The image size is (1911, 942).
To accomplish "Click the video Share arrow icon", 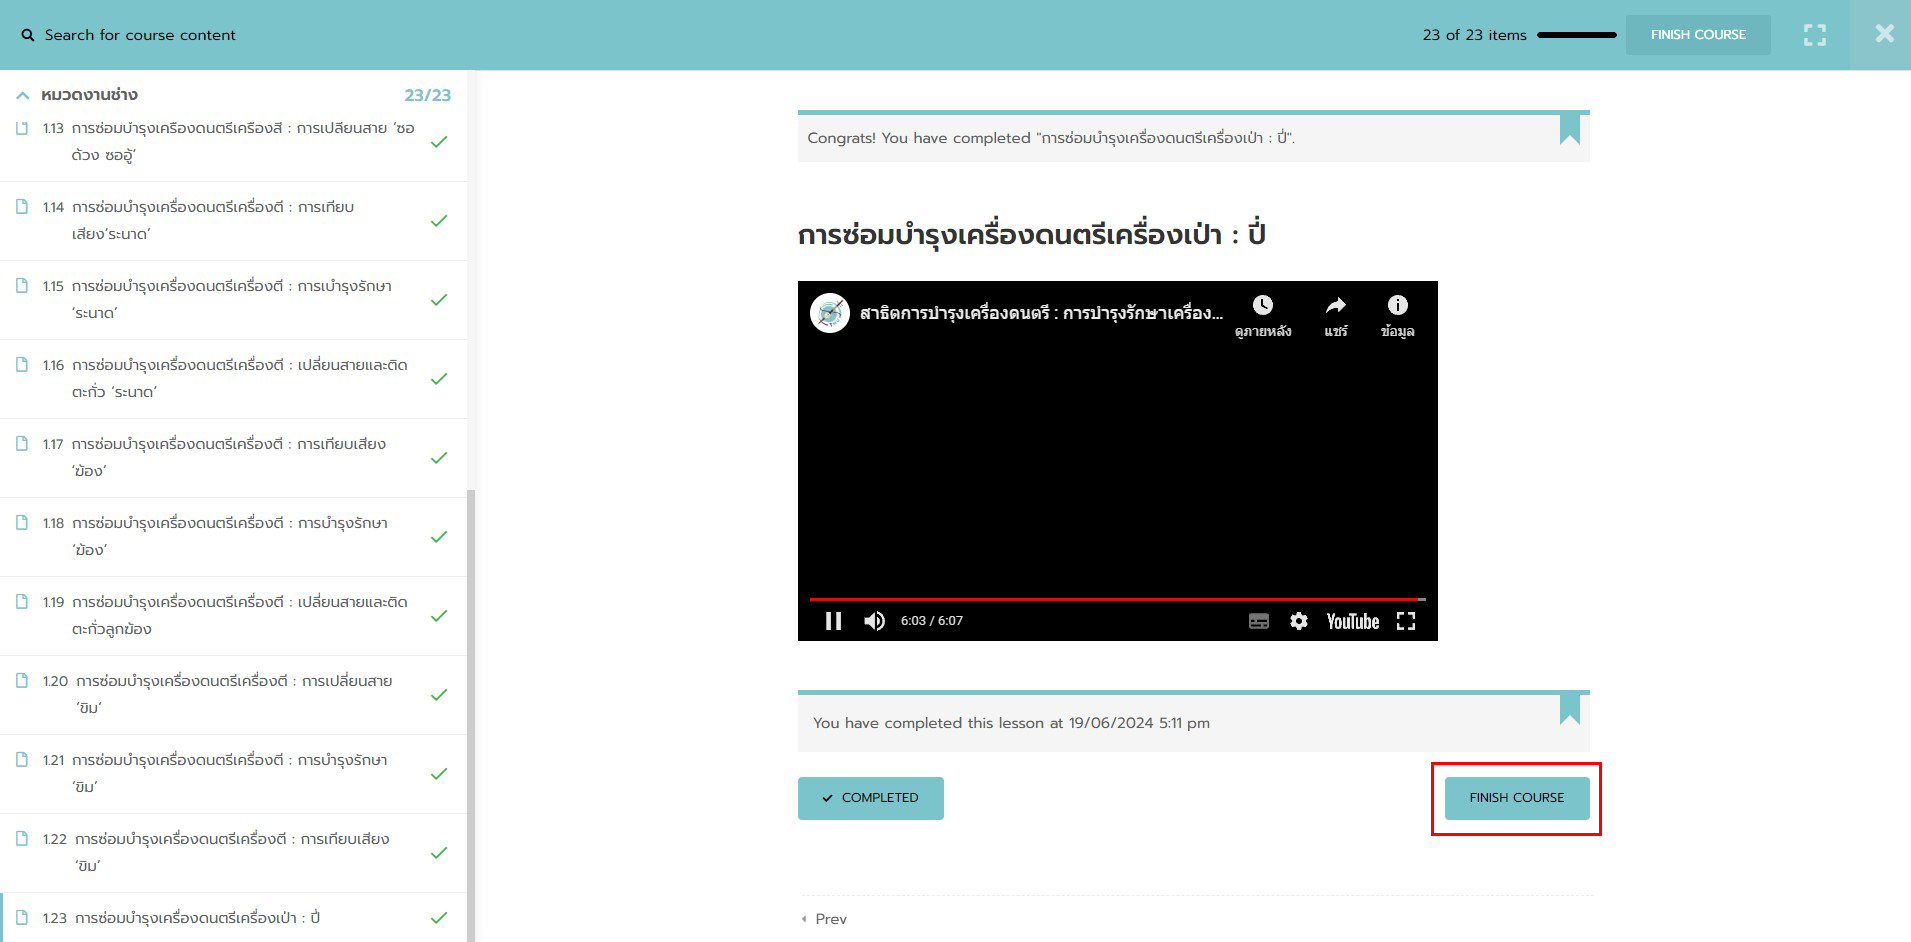I will tap(1335, 306).
